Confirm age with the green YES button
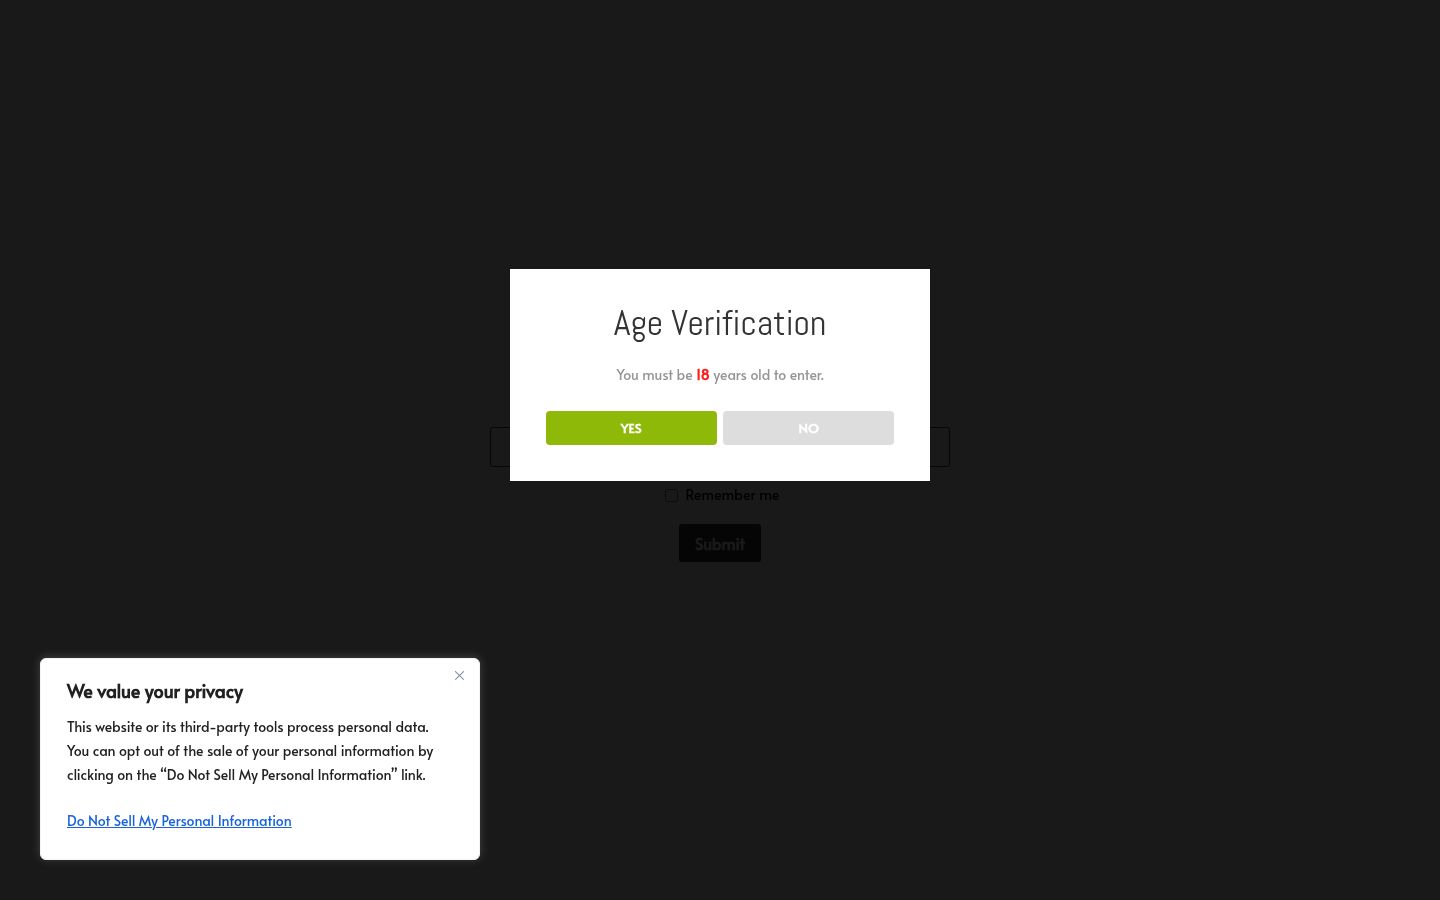Viewport: 1440px width, 900px height. point(631,428)
